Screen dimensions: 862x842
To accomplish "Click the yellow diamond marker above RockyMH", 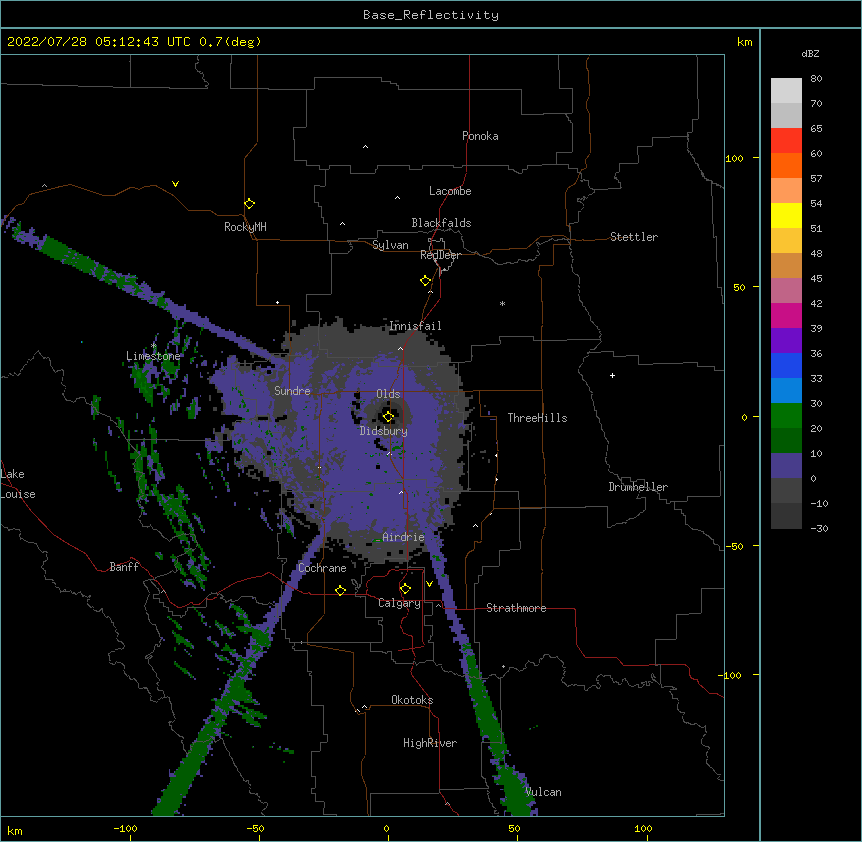I will 249,204.
